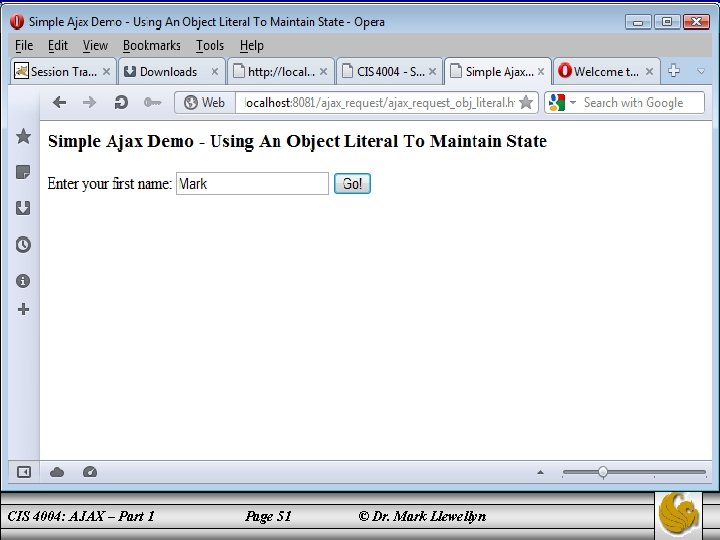Click the page heading text
Viewport: 720px width, 540px height.
click(297, 141)
